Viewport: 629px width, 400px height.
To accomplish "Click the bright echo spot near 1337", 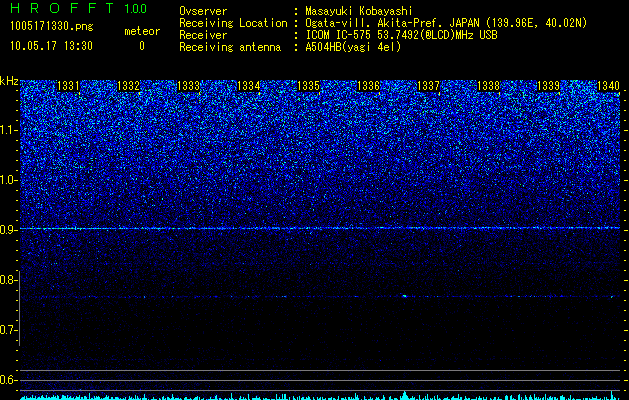I will coord(404,296).
